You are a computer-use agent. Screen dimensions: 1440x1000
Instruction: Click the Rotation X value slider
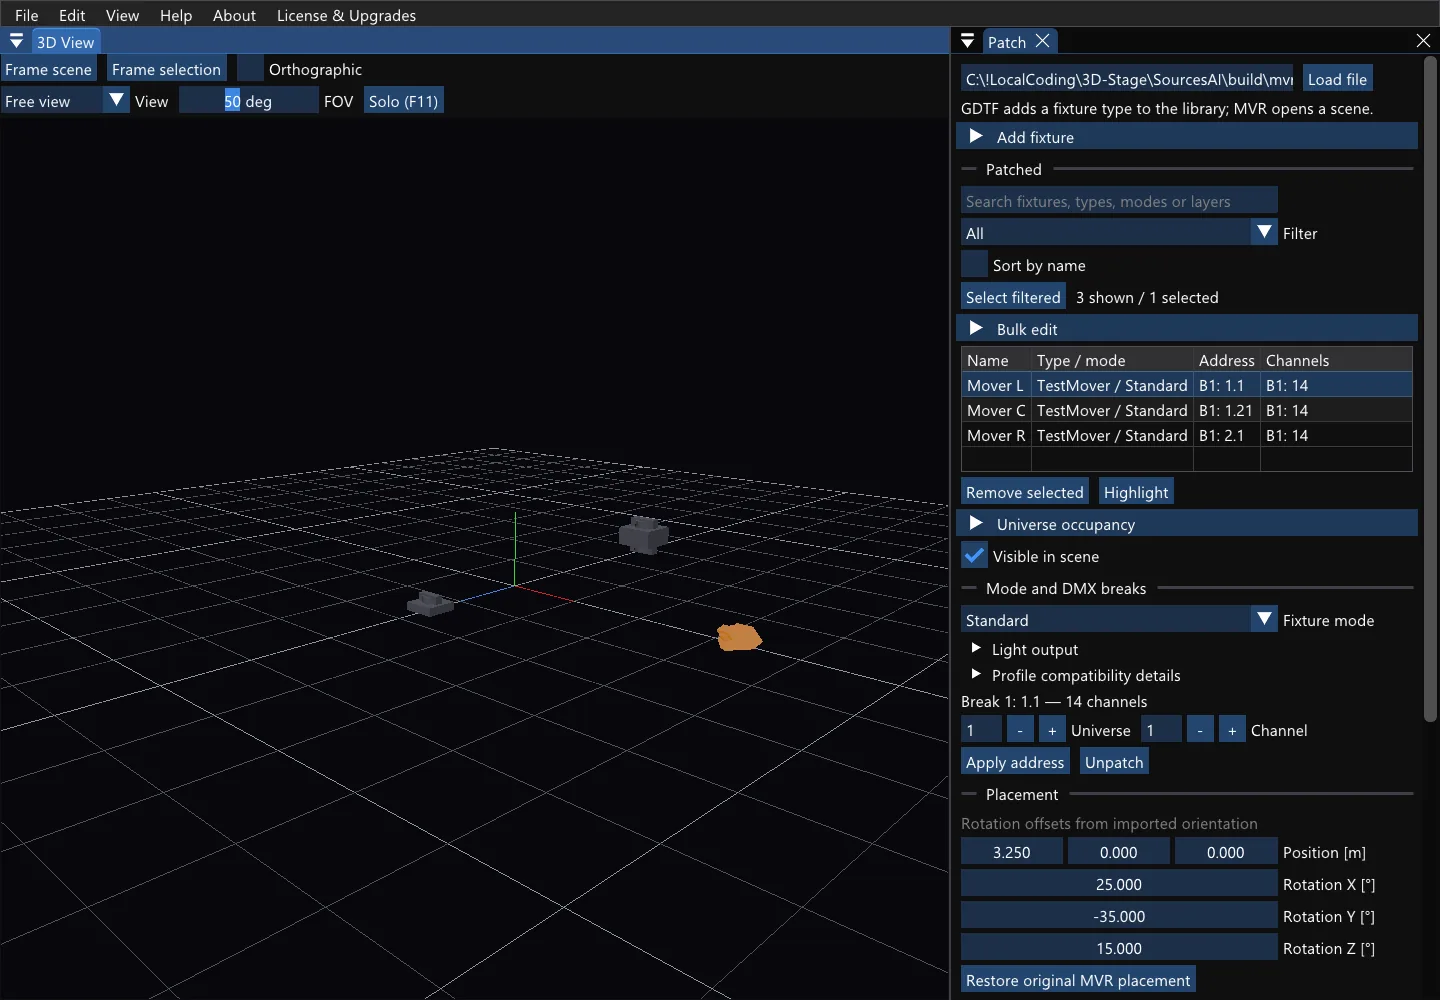(1119, 884)
